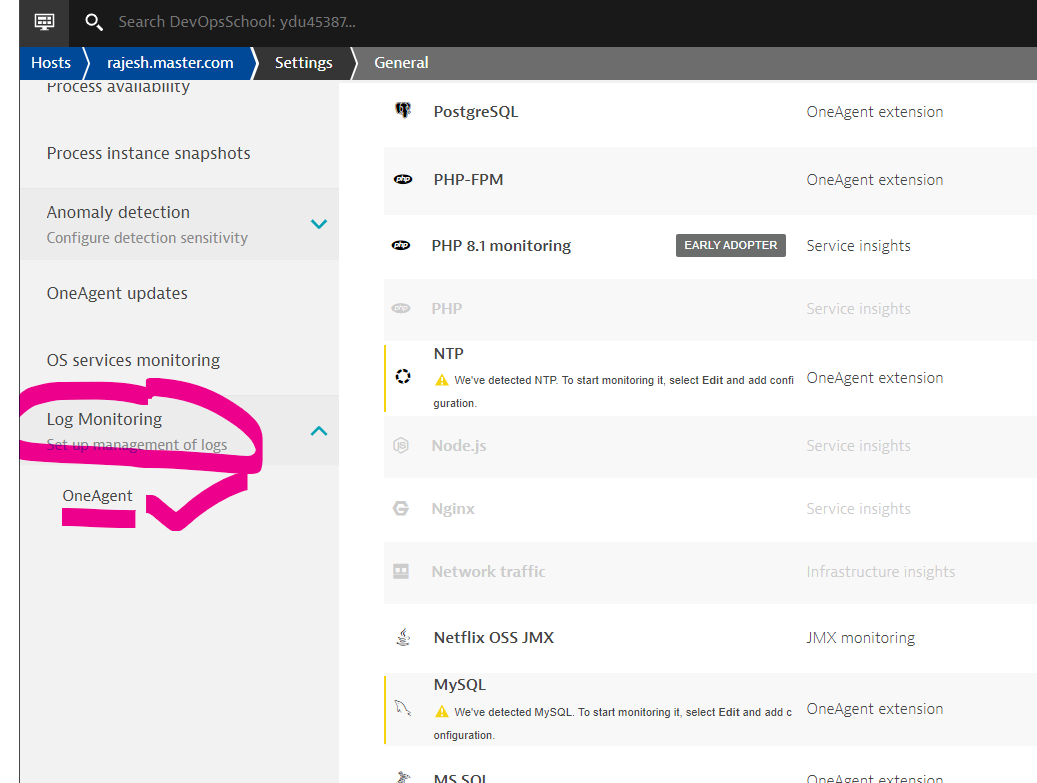Select the Settings breadcrumb
The image size is (1037, 783).
[304, 63]
